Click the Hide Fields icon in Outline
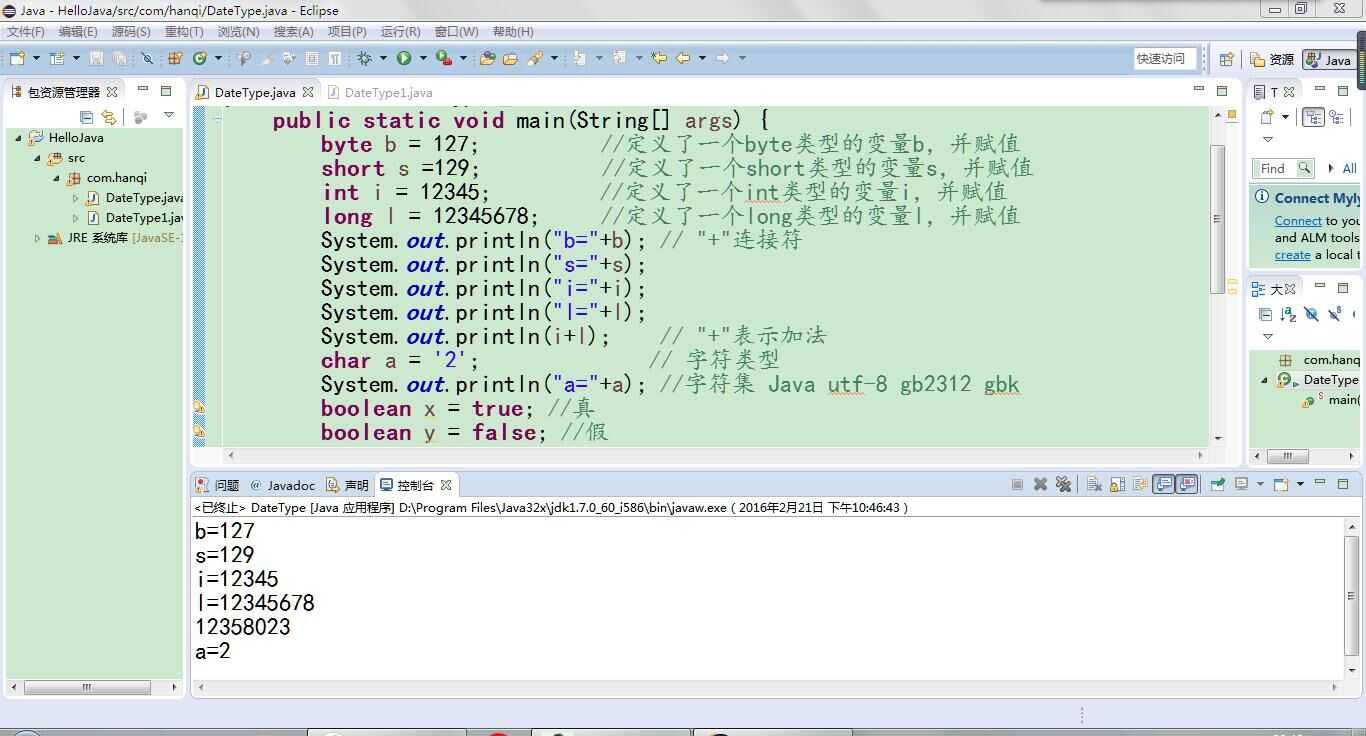1366x736 pixels. [1311, 314]
